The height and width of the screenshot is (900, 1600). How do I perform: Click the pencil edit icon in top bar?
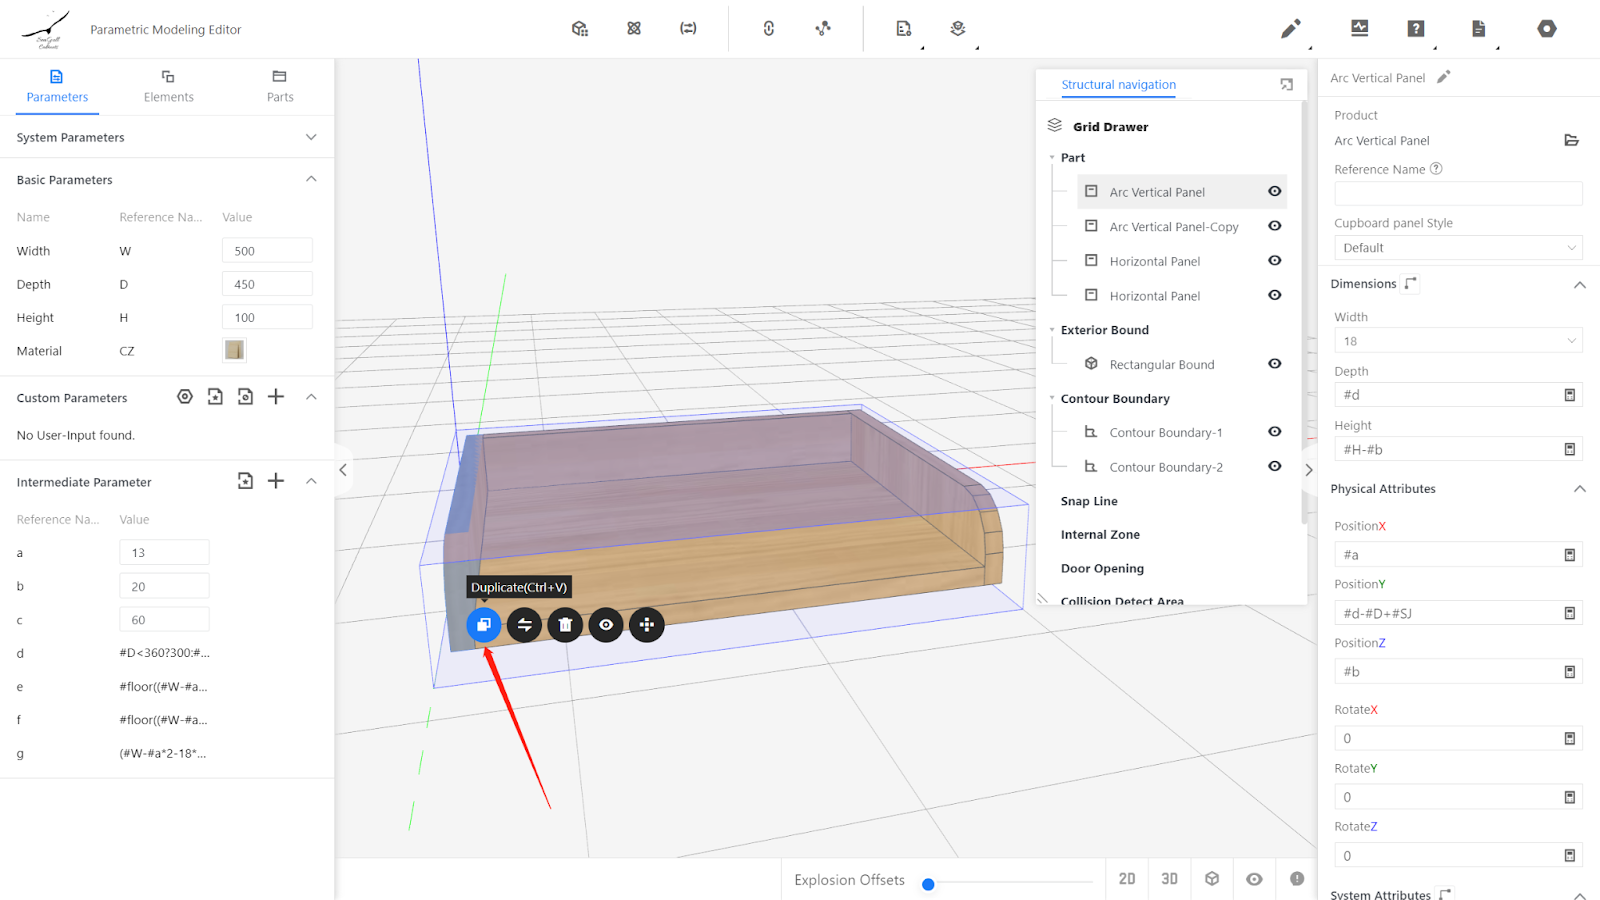(x=1290, y=29)
